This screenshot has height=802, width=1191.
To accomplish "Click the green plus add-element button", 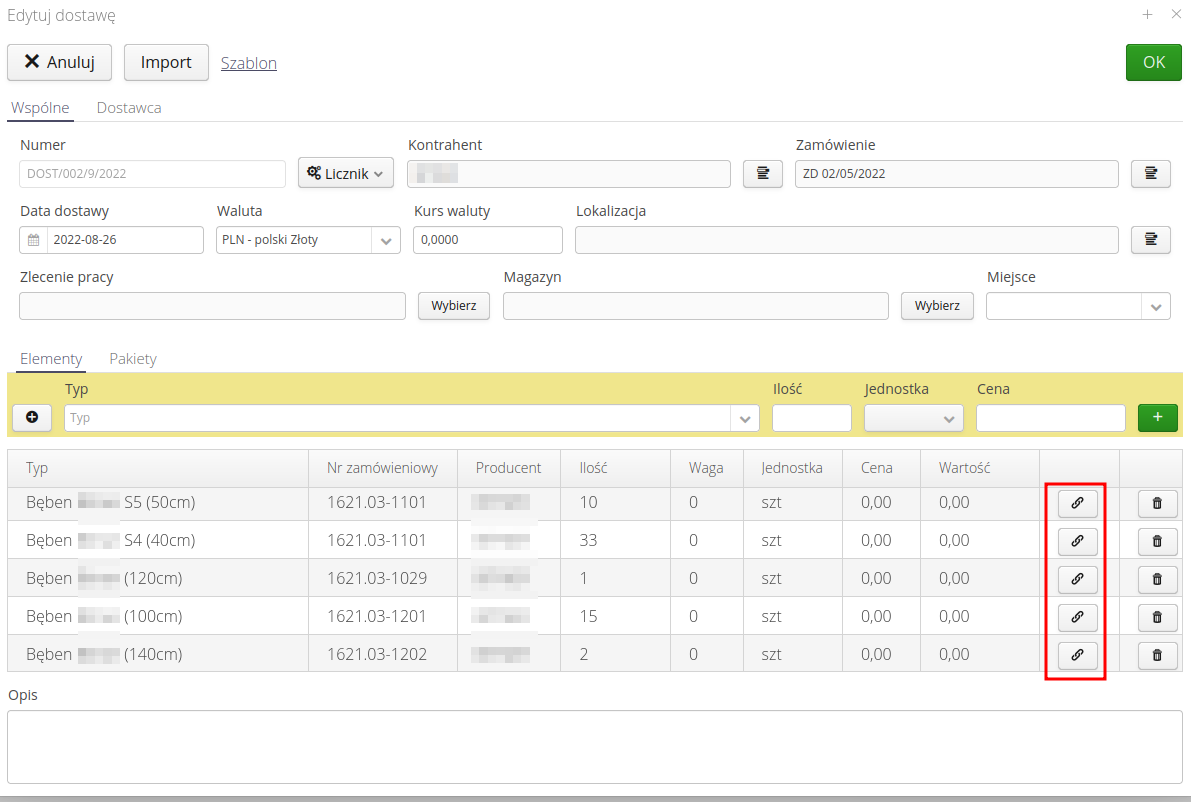I will pyautogui.click(x=1157, y=418).
